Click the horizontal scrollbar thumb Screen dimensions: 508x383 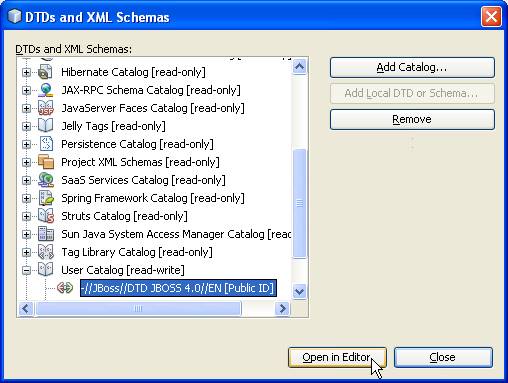(138, 308)
